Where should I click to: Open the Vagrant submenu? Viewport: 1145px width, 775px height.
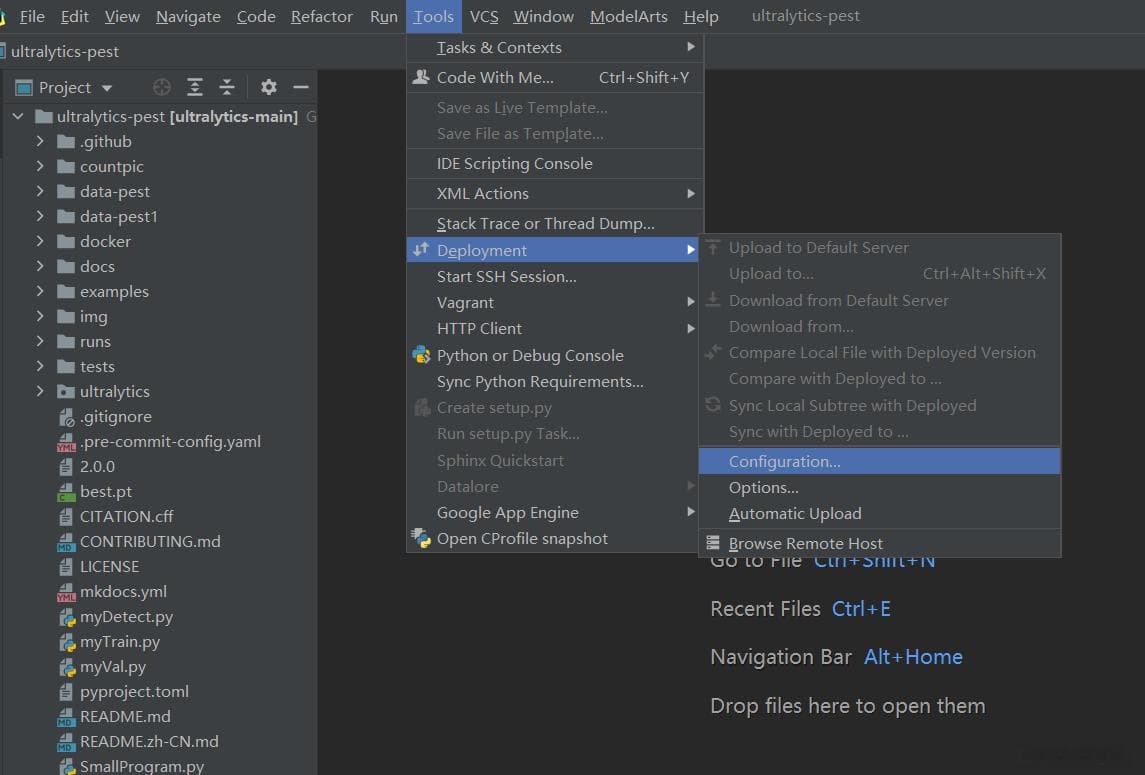point(553,302)
